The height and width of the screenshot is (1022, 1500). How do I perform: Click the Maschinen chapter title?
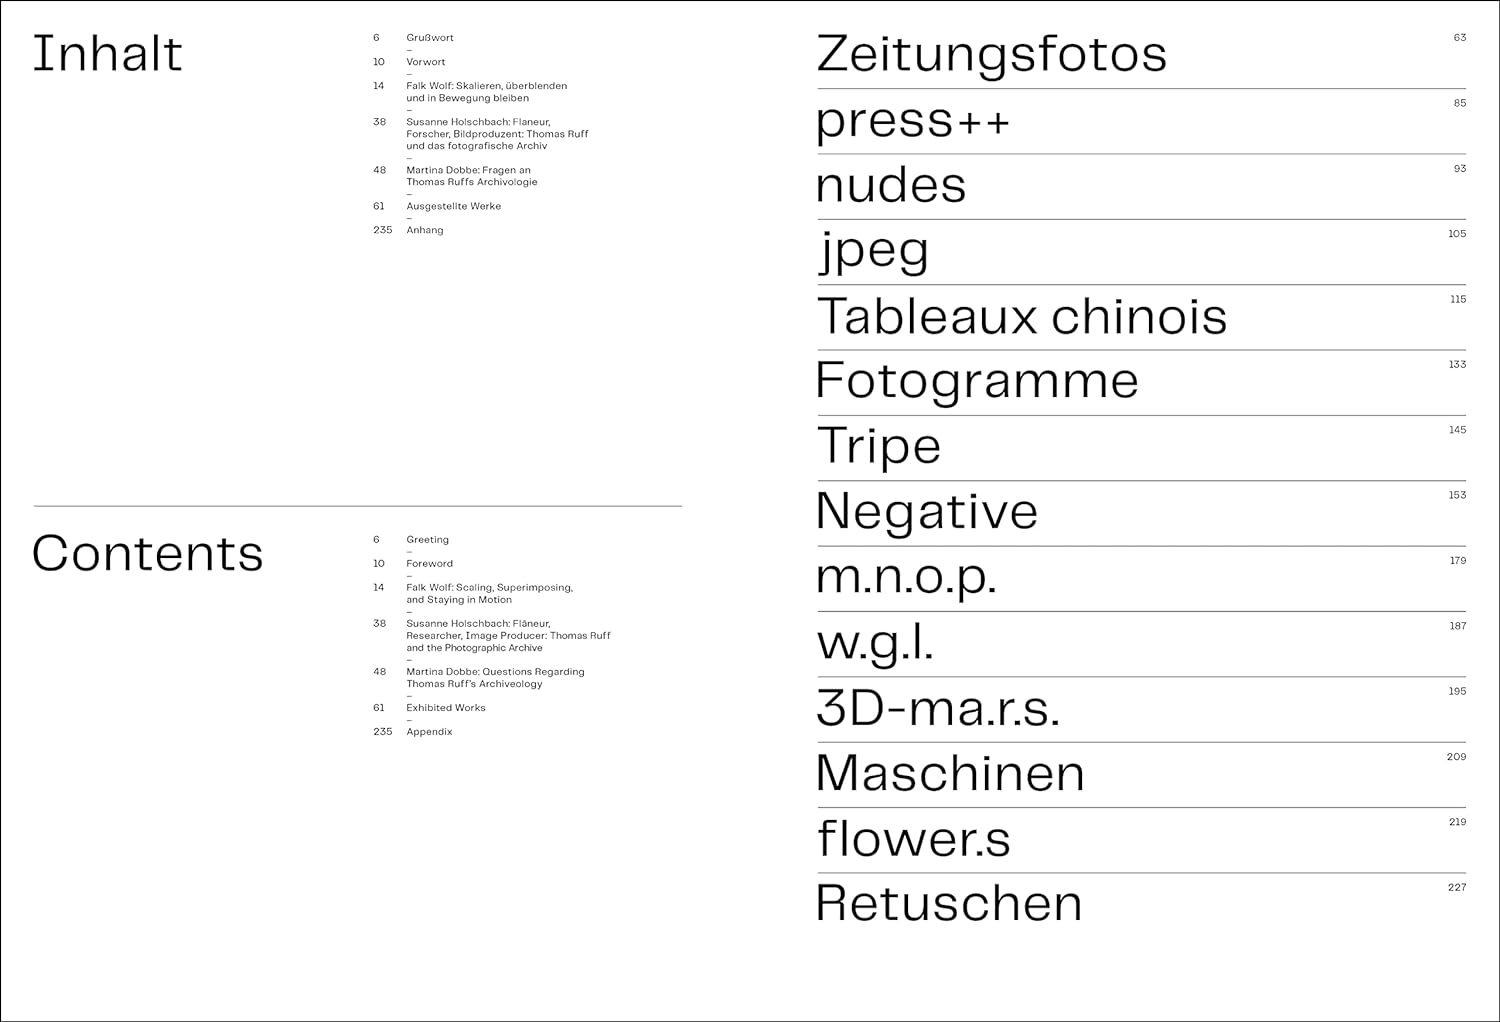[x=950, y=773]
